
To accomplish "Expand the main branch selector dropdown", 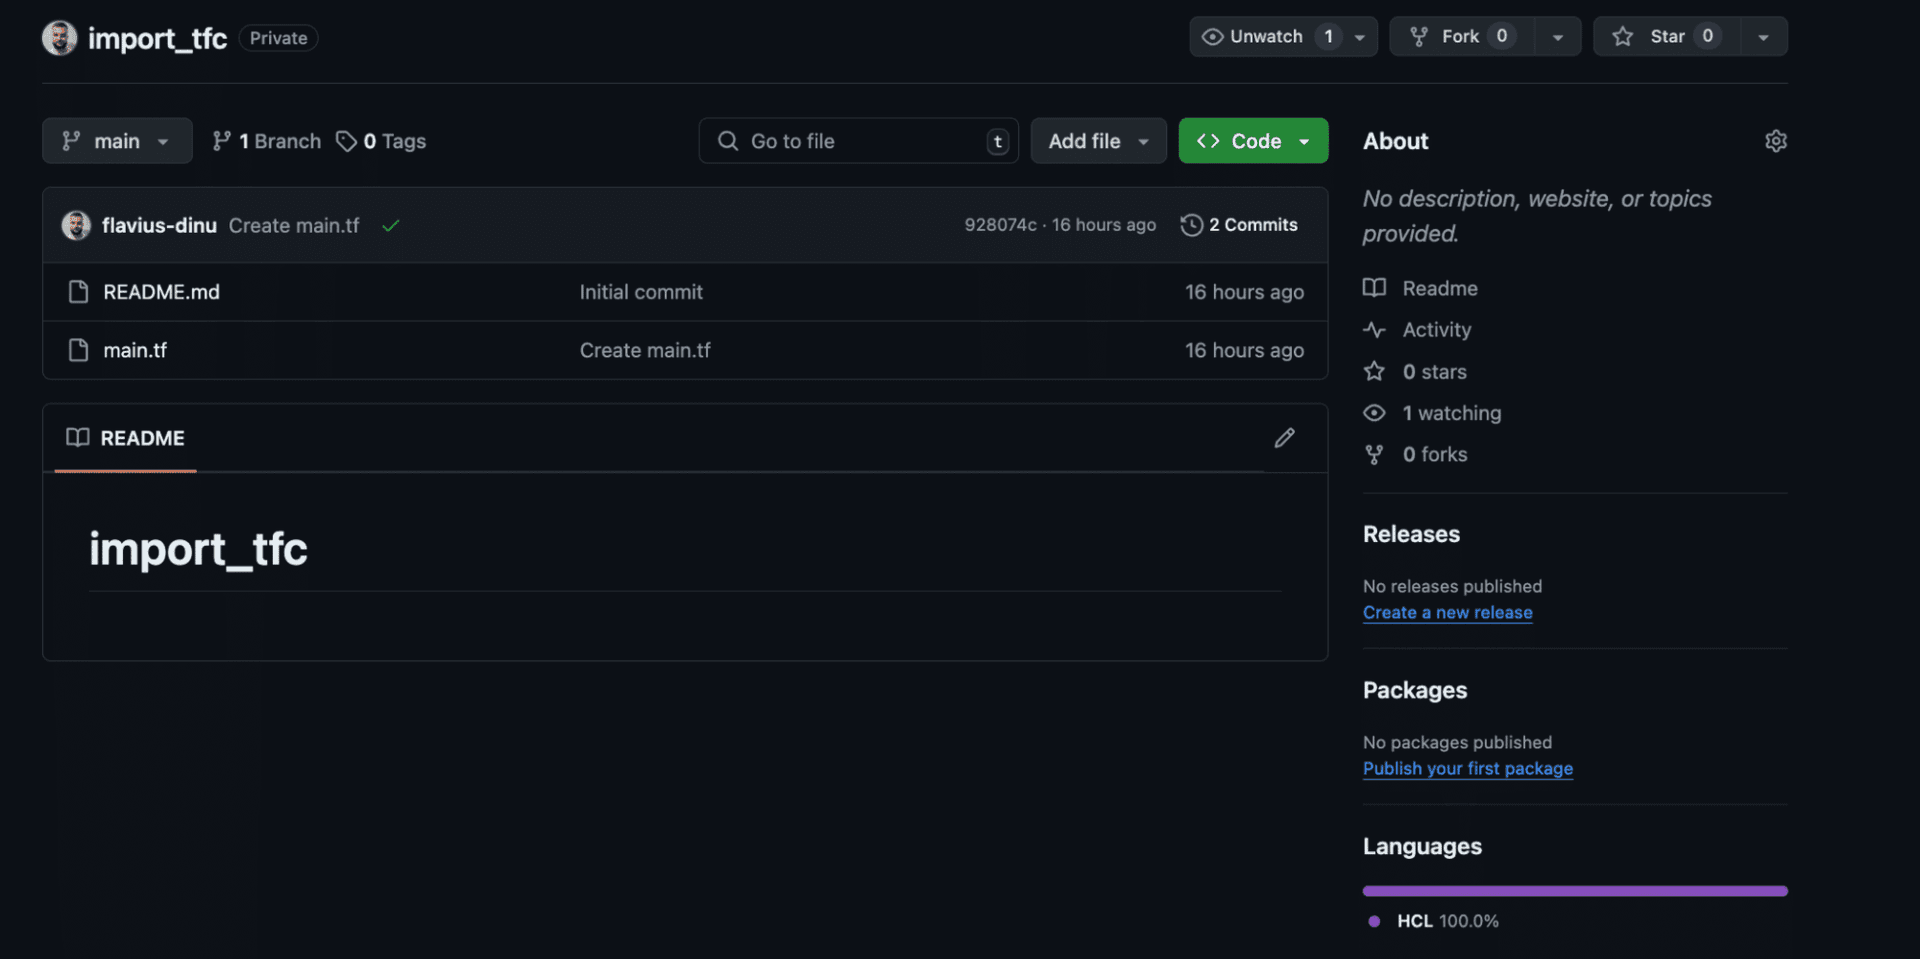I will coord(116,140).
